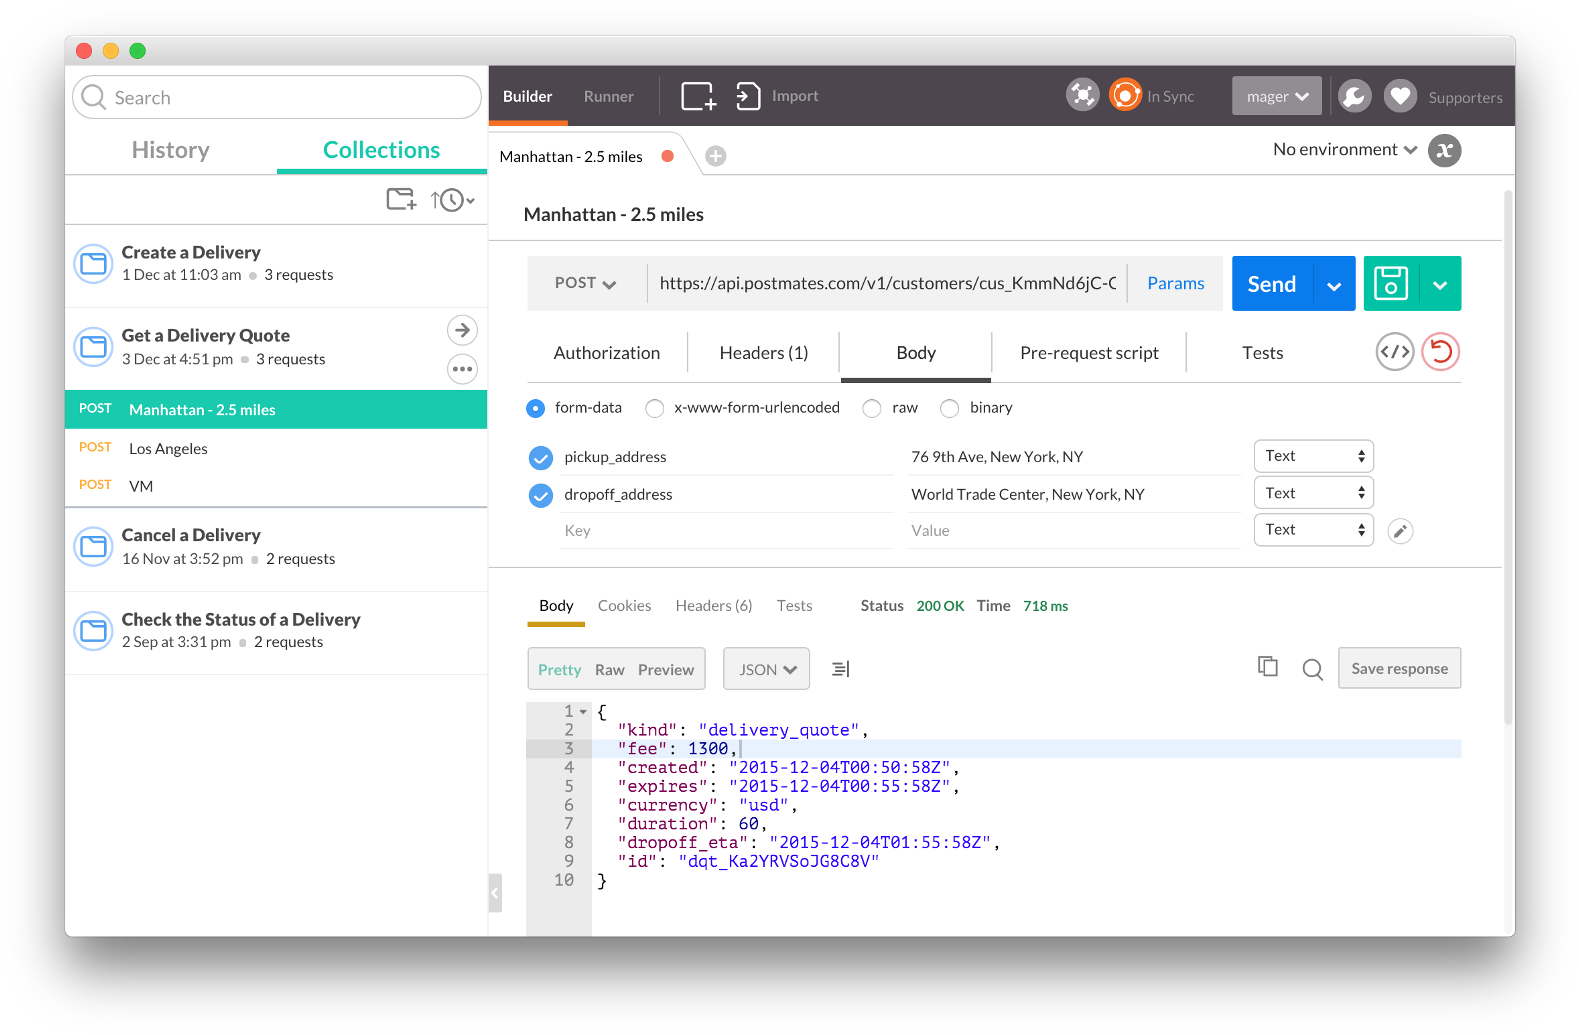
Task: Uncheck the dropoff_address parameter
Action: tap(541, 495)
